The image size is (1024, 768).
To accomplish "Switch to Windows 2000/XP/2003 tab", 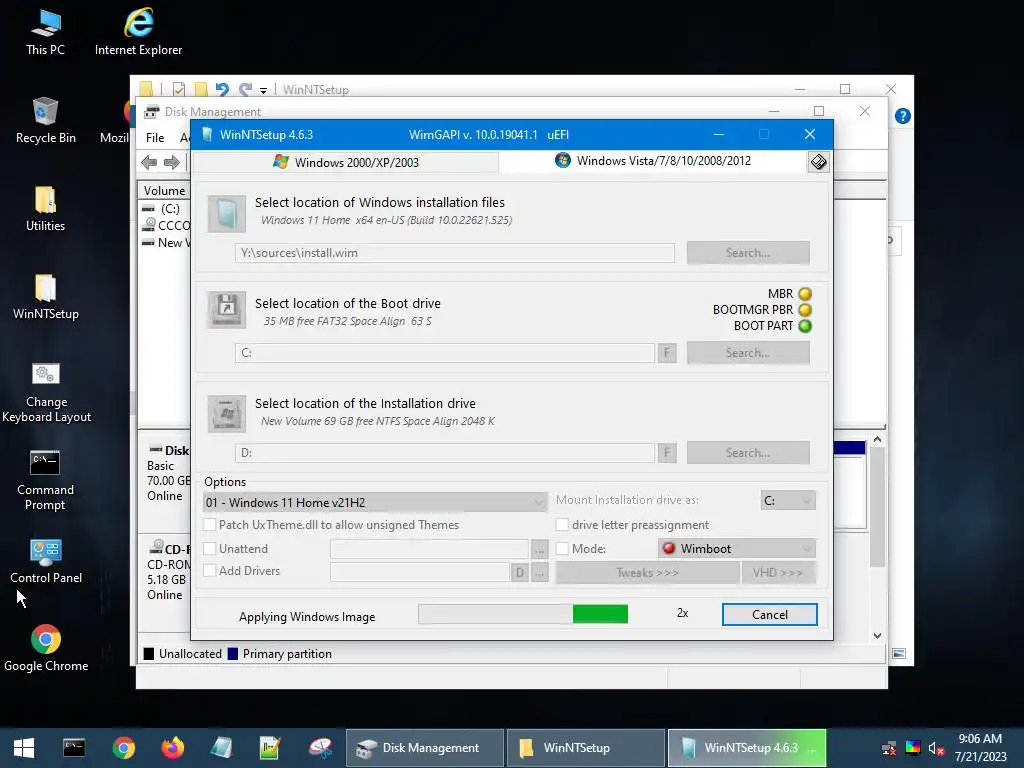I will (x=346, y=162).
